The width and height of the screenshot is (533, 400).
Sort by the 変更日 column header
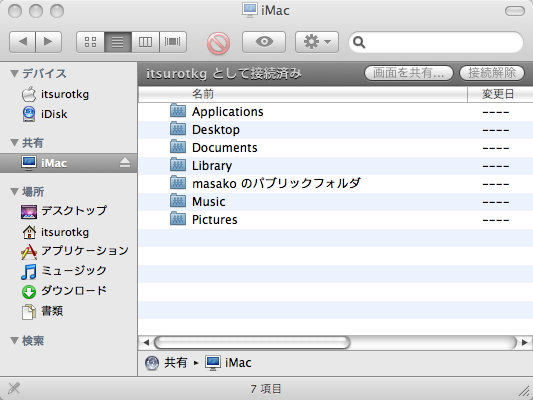click(500, 94)
